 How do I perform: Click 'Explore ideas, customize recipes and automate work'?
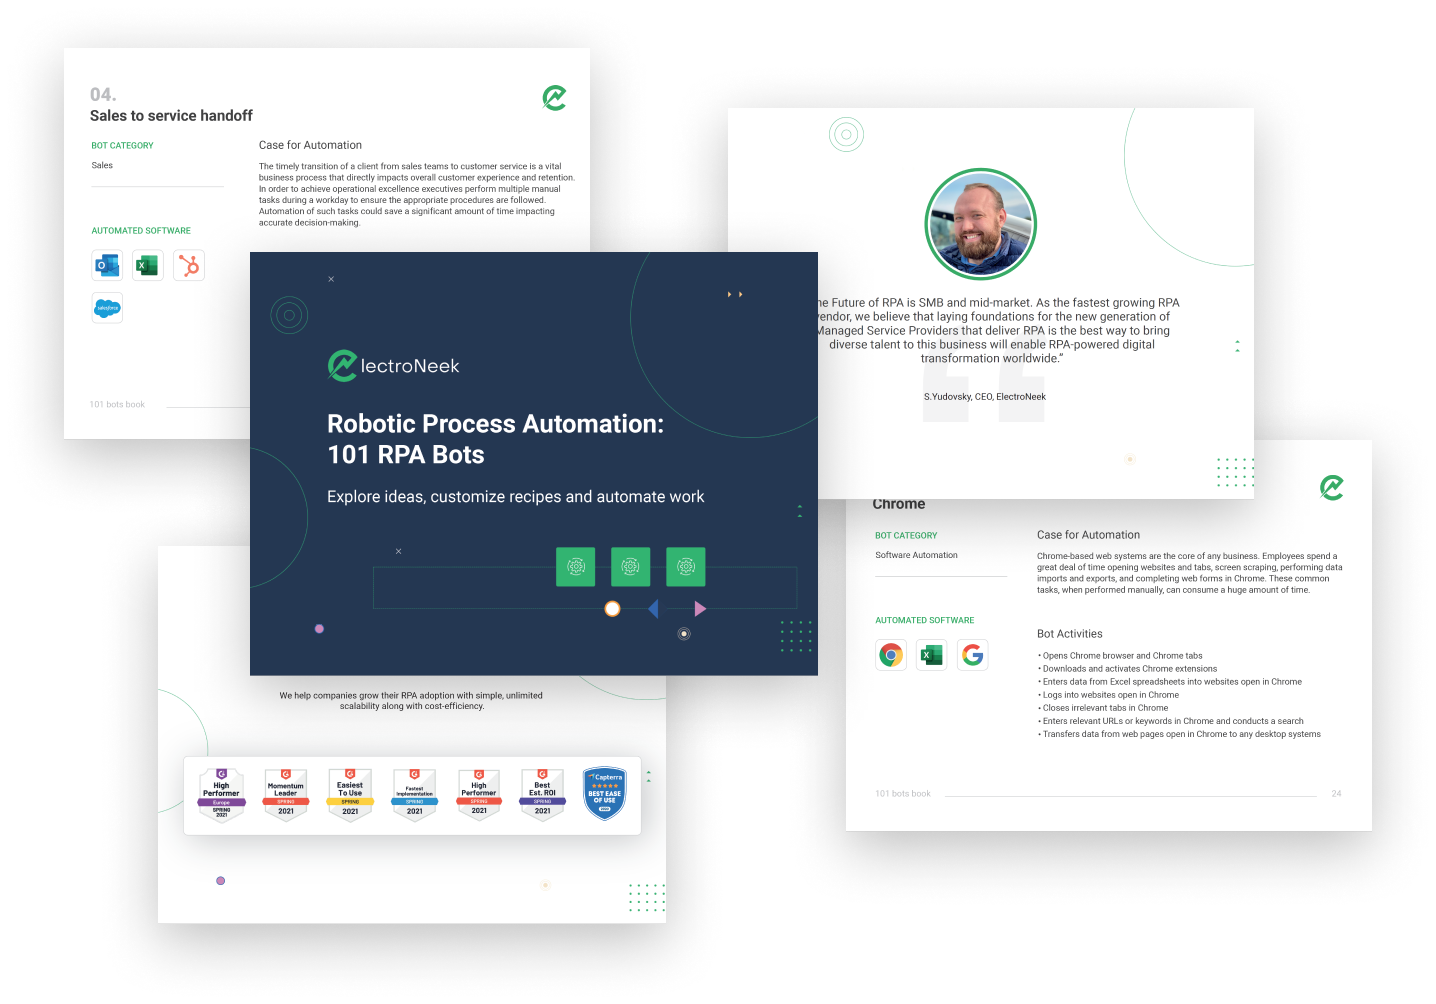516,497
